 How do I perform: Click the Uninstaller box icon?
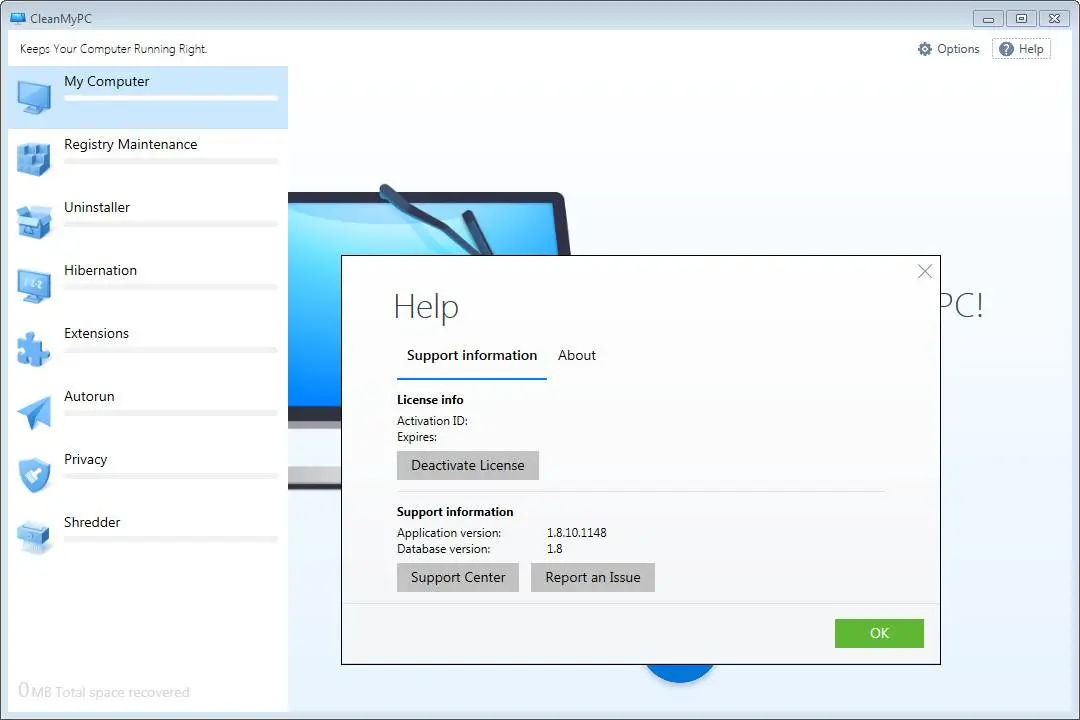point(34,222)
